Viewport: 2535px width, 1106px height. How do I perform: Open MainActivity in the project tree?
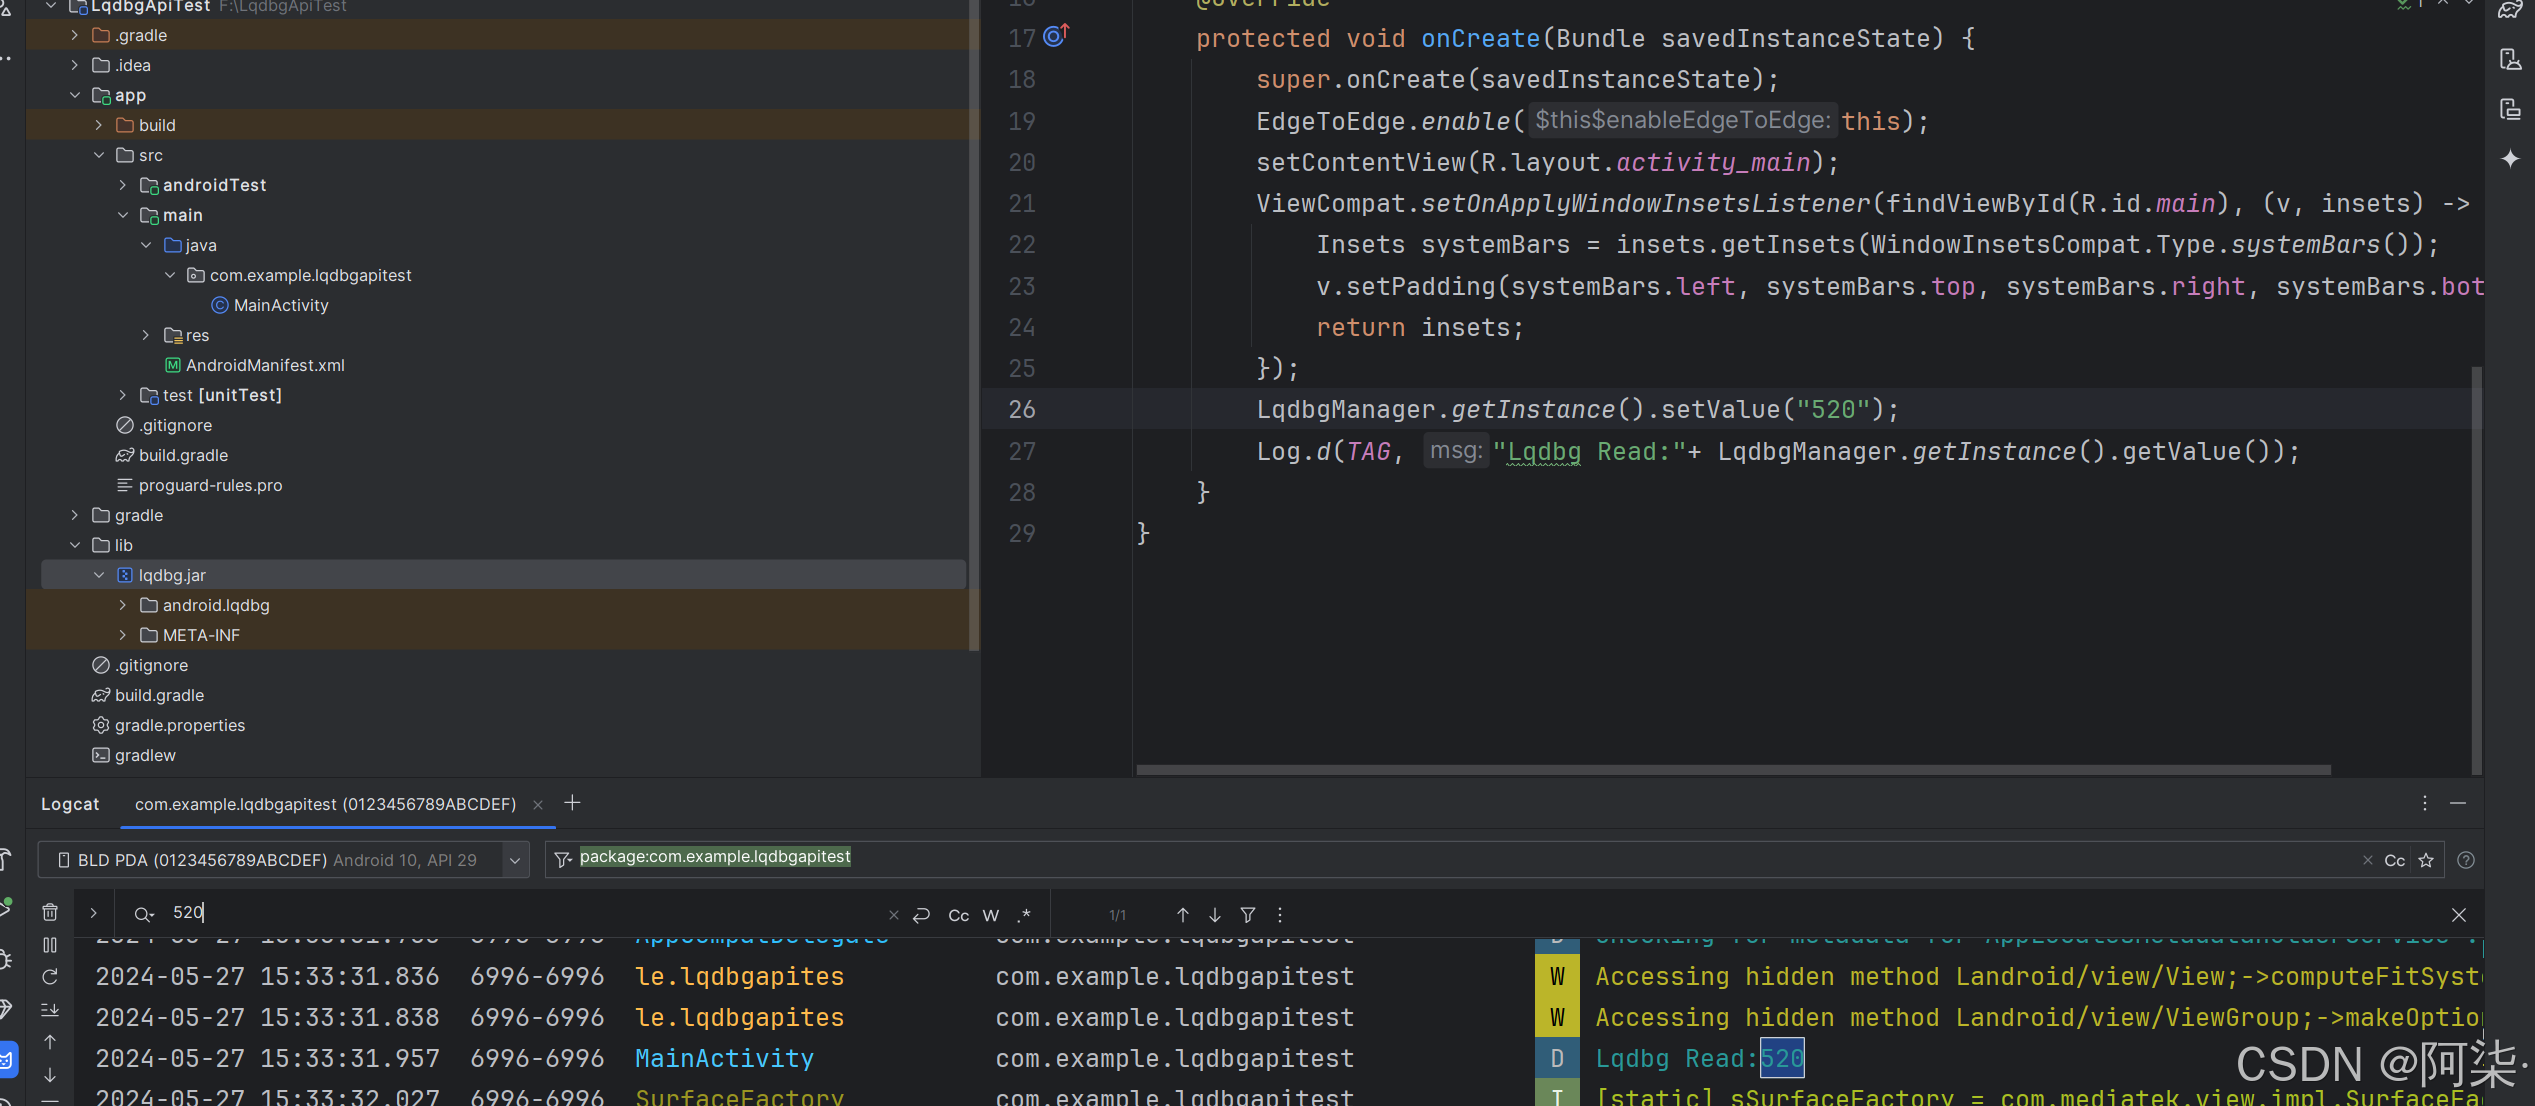280,305
